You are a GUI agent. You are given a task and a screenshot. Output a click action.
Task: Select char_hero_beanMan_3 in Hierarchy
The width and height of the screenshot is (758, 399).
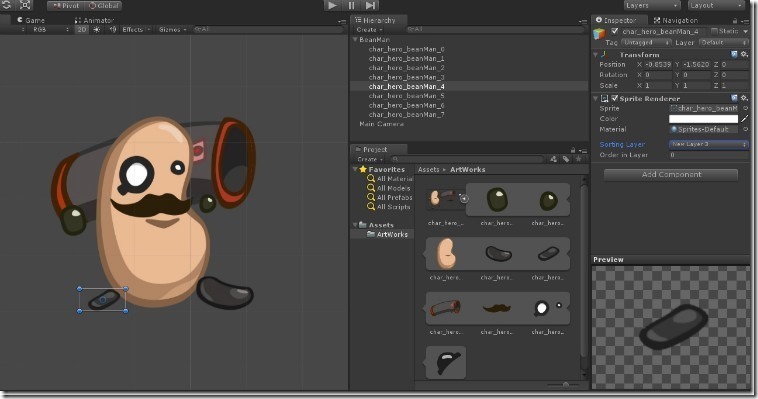(x=406, y=77)
